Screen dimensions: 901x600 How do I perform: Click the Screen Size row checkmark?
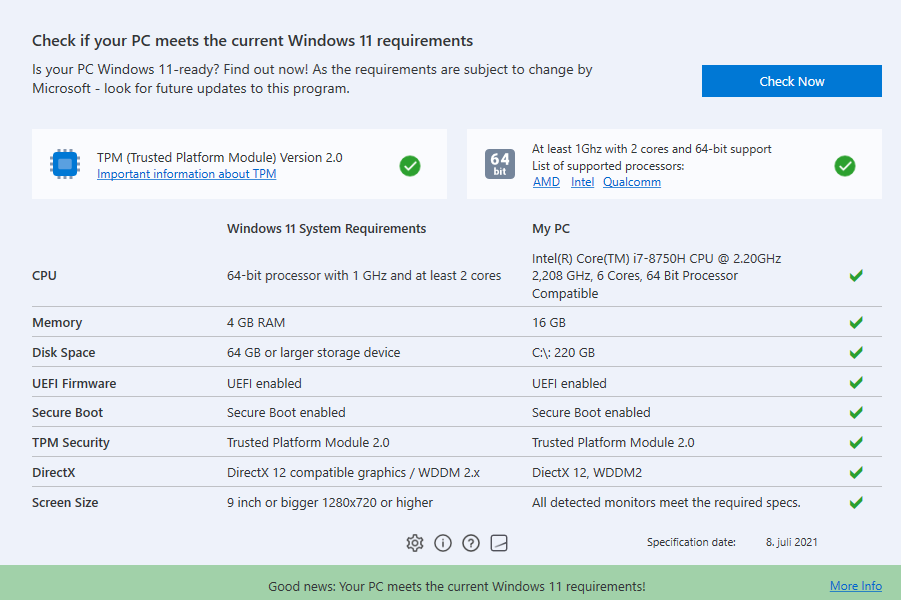tap(856, 503)
